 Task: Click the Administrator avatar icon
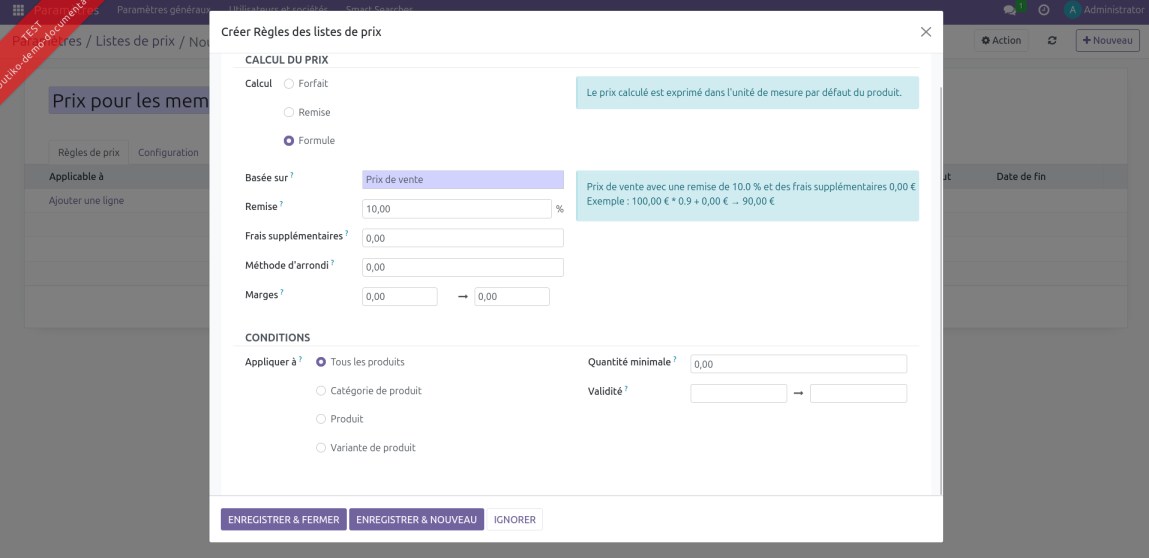pyautogui.click(x=1072, y=10)
